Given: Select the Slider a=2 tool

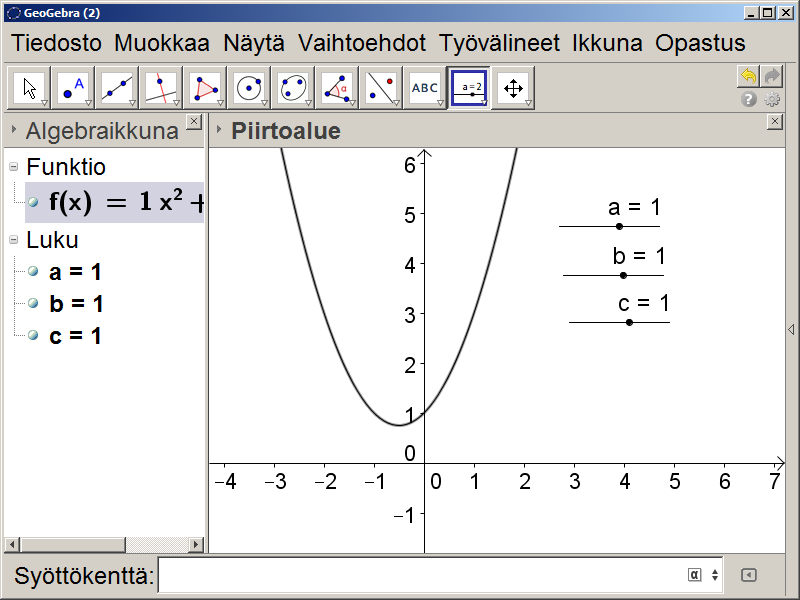Looking at the screenshot, I should 468,88.
